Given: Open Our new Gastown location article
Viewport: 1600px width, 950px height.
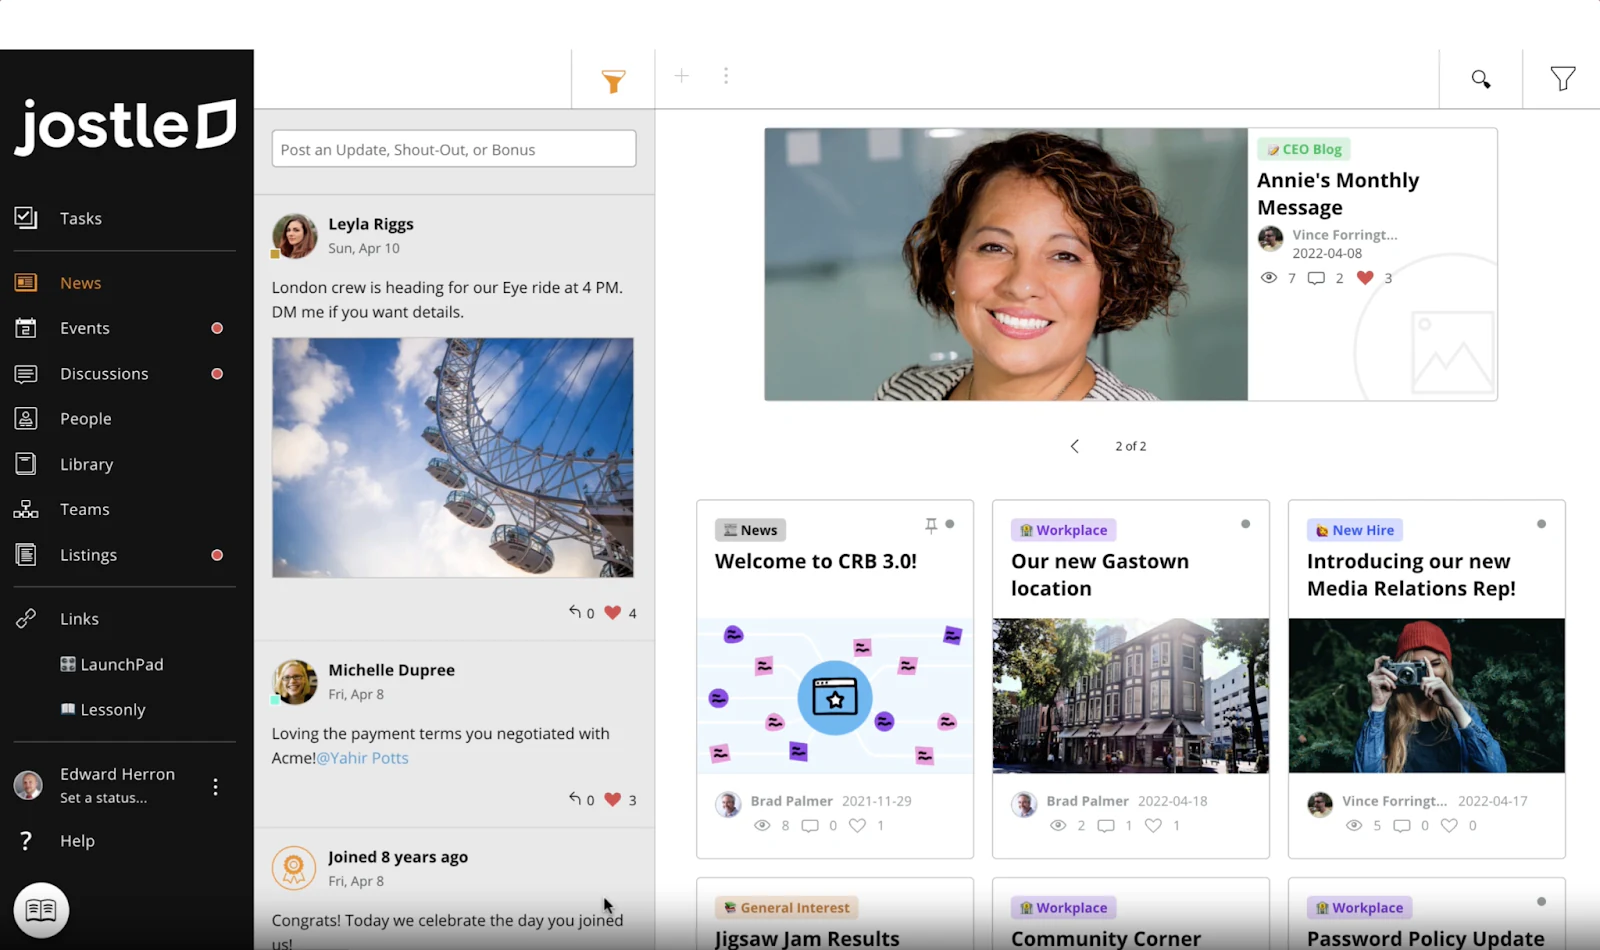Looking at the screenshot, I should click(1100, 575).
